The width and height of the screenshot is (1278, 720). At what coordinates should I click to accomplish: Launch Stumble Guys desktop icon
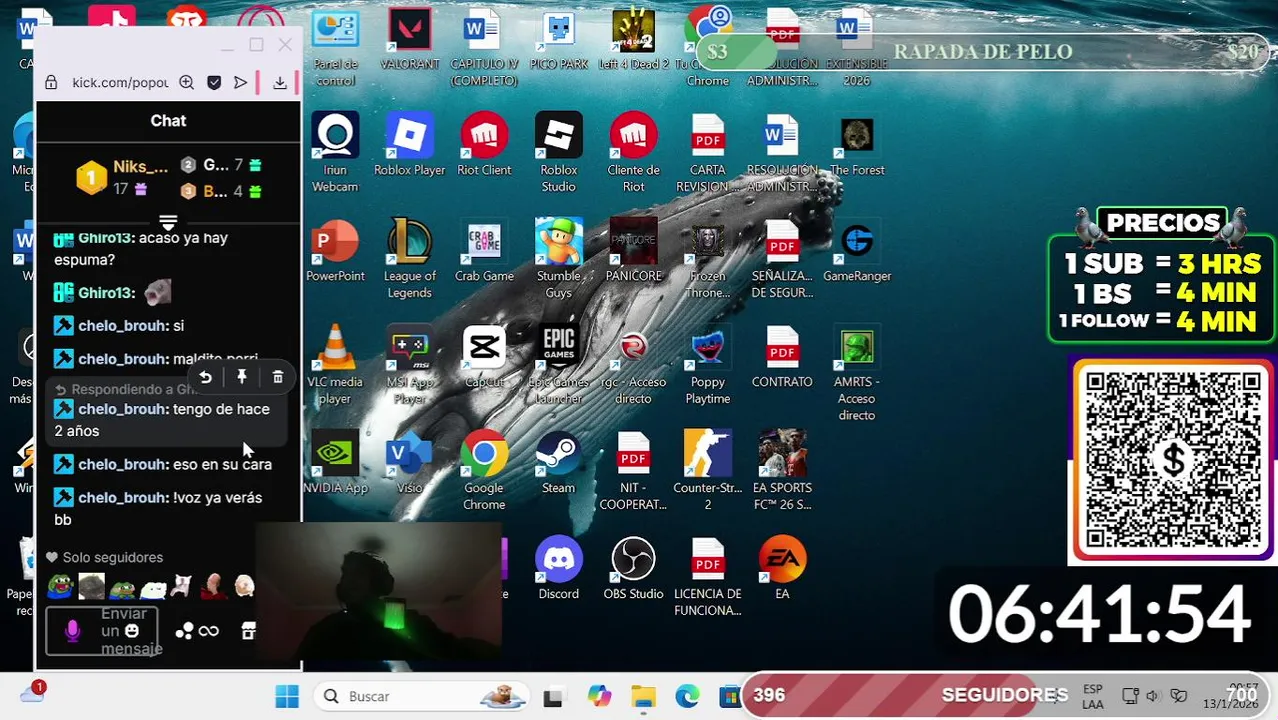tap(558, 259)
